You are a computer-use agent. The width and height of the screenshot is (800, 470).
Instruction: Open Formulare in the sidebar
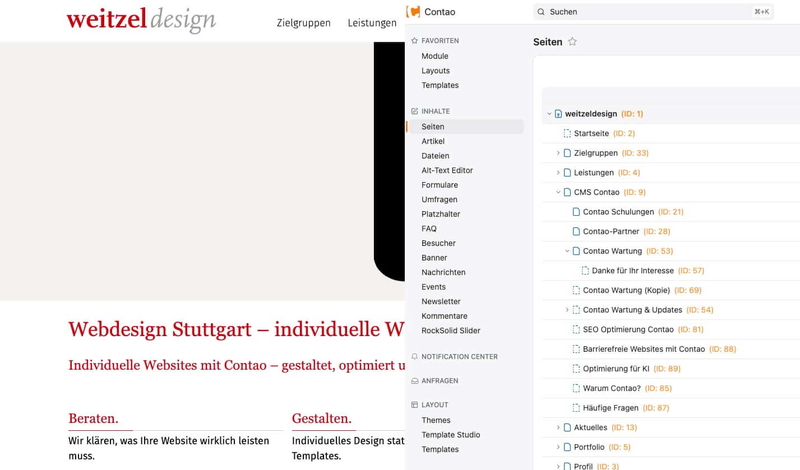[x=439, y=185]
